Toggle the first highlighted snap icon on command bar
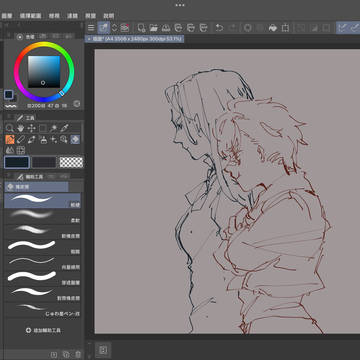 [342, 28]
